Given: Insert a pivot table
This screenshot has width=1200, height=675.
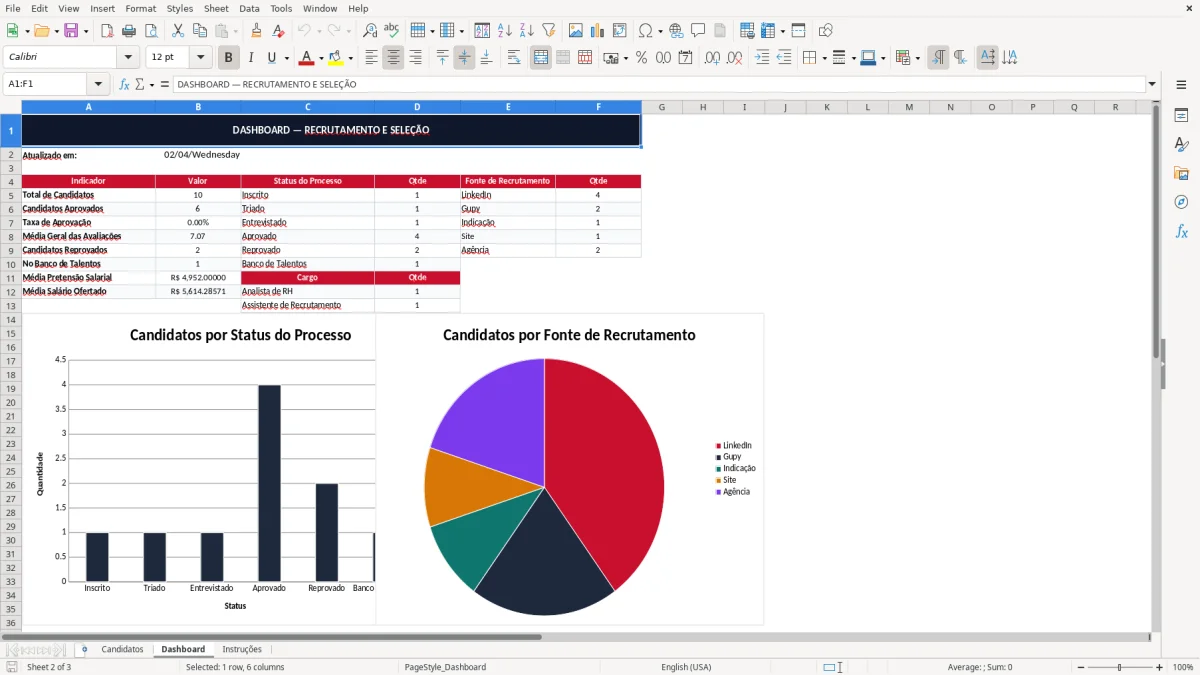Looking at the screenshot, I should [619, 31].
